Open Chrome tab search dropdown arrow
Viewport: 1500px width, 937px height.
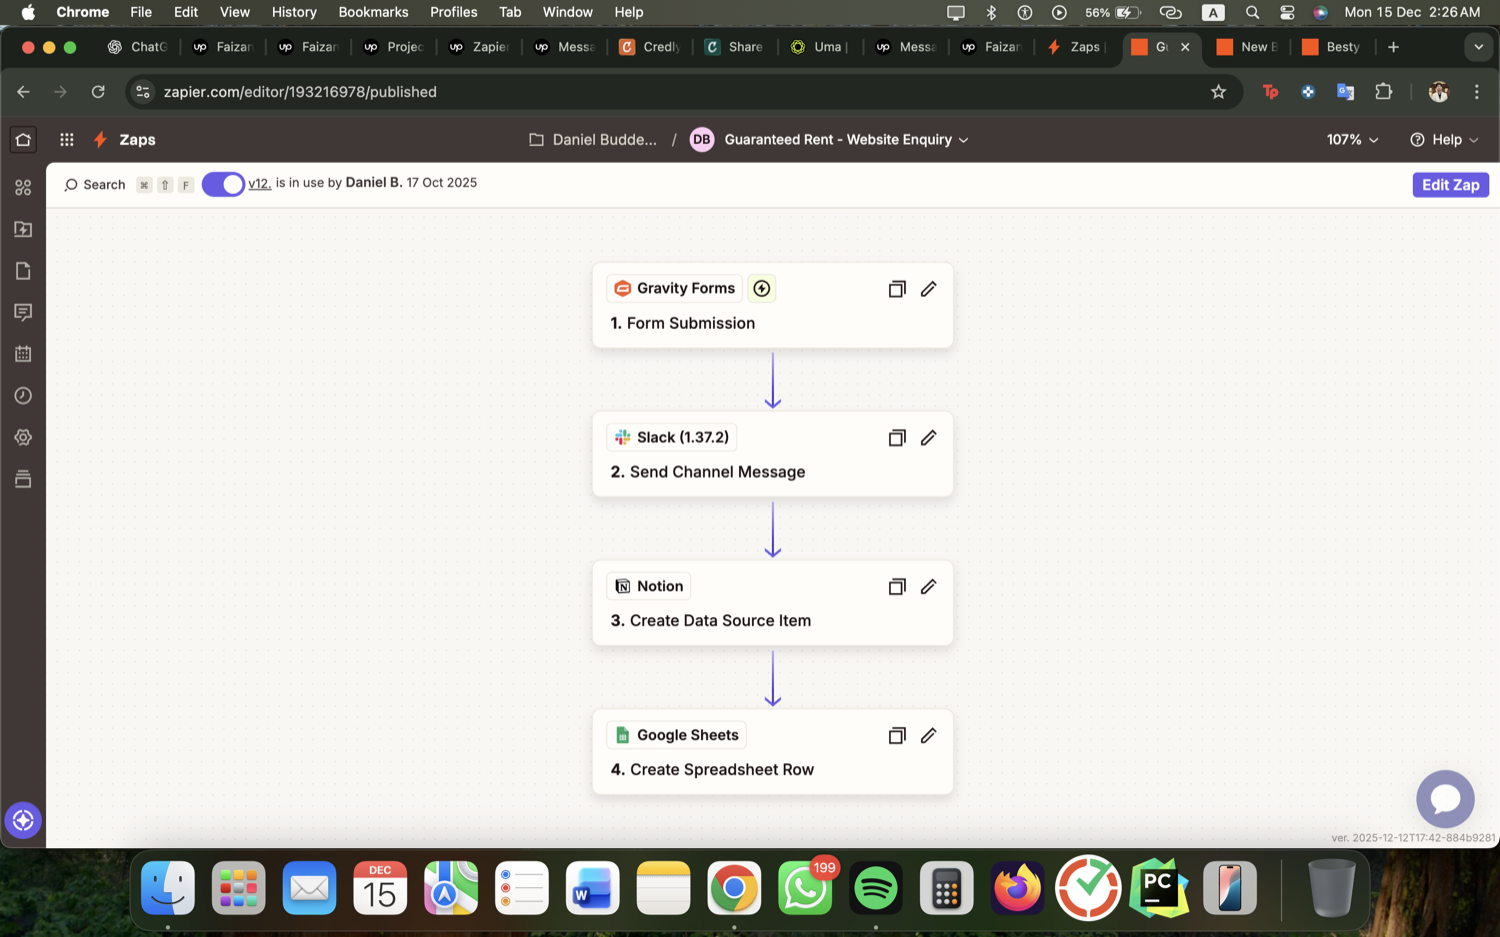(1478, 47)
